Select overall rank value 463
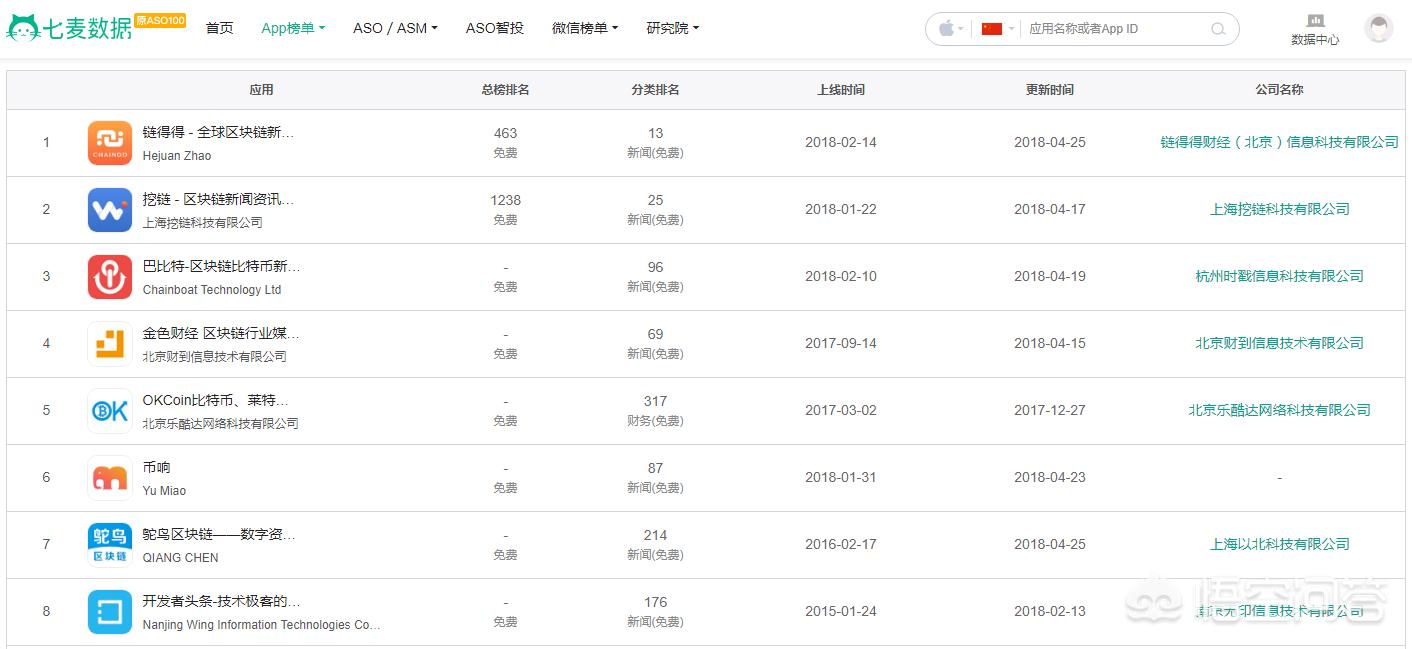 coord(505,133)
